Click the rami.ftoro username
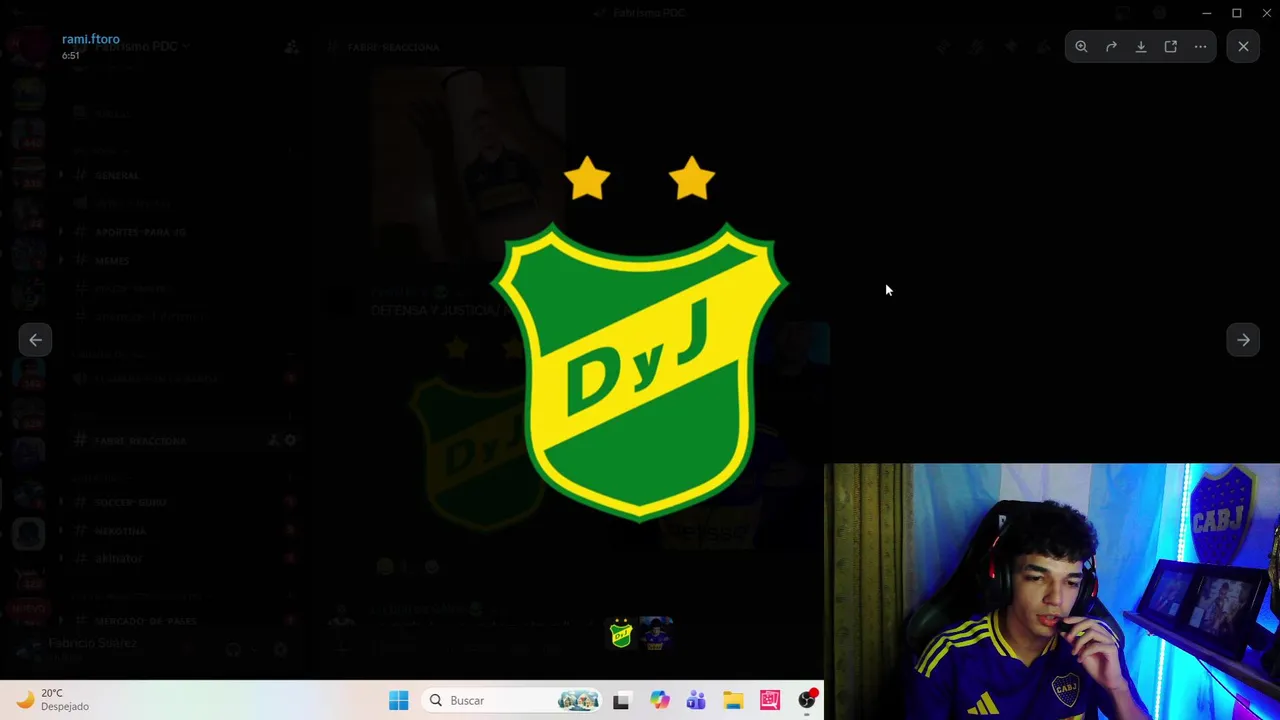Image resolution: width=1280 pixels, height=720 pixels. coord(90,39)
